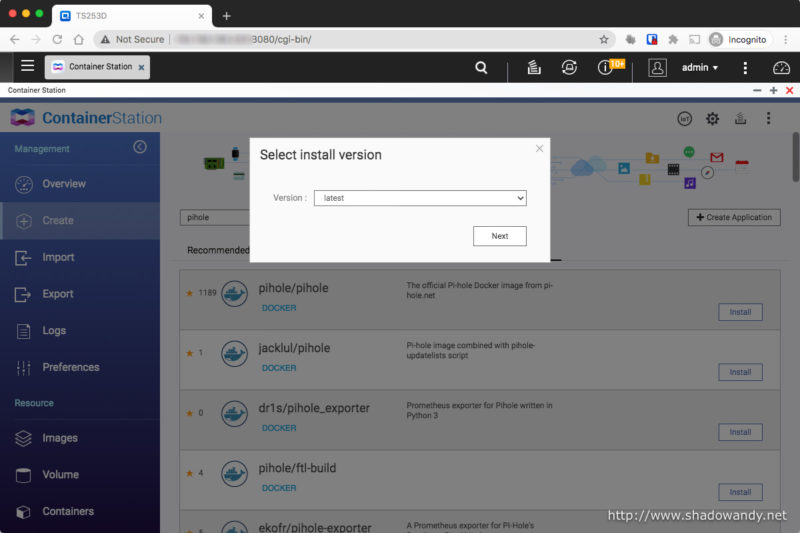Image resolution: width=800 pixels, height=533 pixels.
Task: Open the Container Station three-dot more menu
Action: tap(768, 118)
